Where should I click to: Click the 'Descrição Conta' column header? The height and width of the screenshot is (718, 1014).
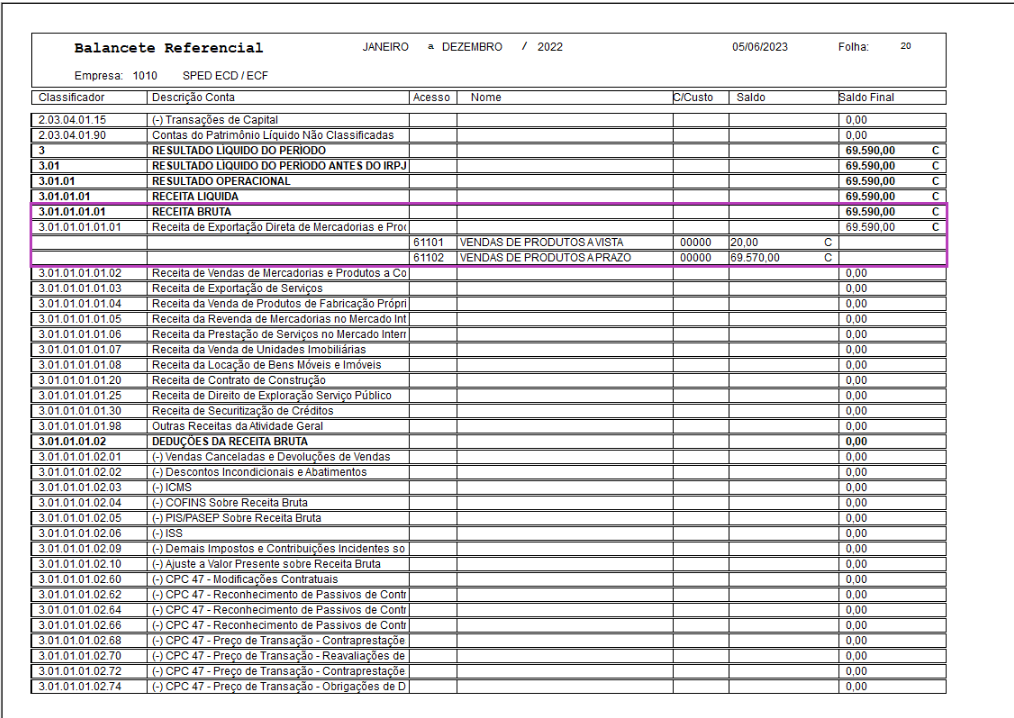point(193,98)
